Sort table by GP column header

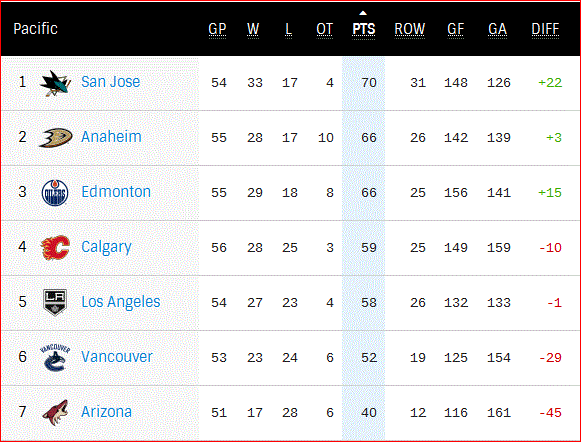[x=217, y=29]
